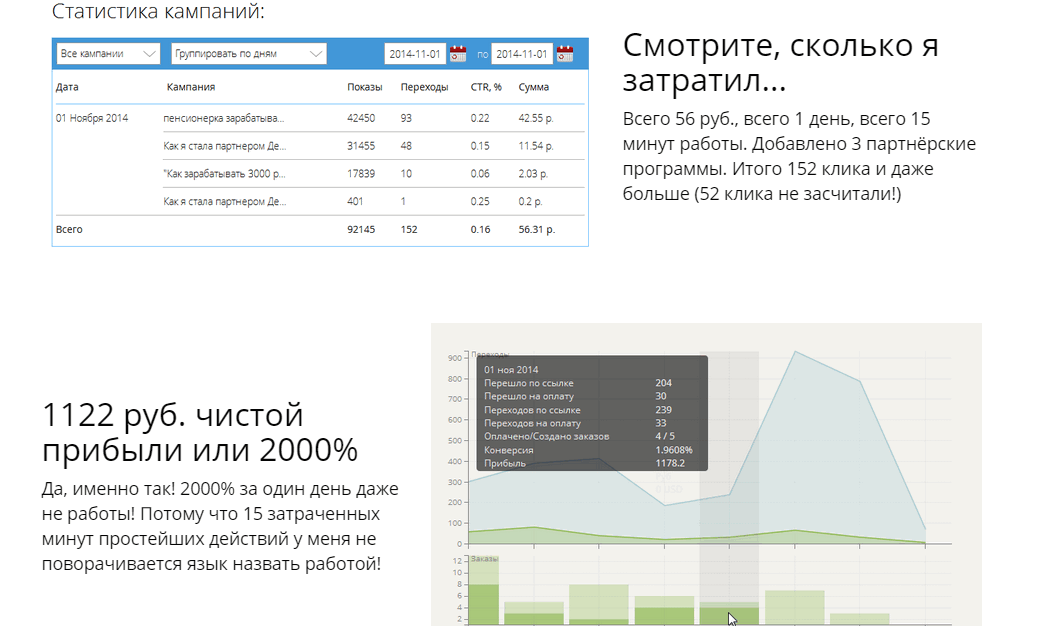Click the '1122 руб. чистой прибыли' heading
The width and height of the screenshot is (1058, 626).
[200, 432]
